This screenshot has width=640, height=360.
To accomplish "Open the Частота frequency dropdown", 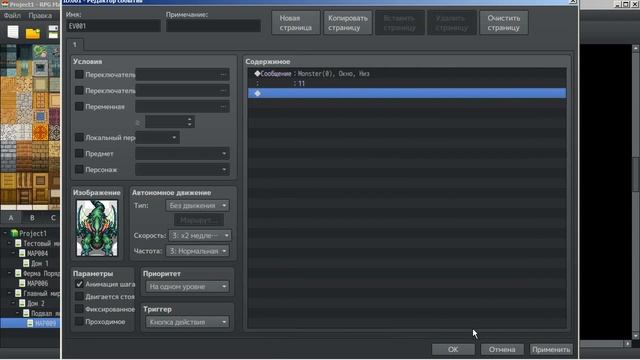I will click(197, 251).
